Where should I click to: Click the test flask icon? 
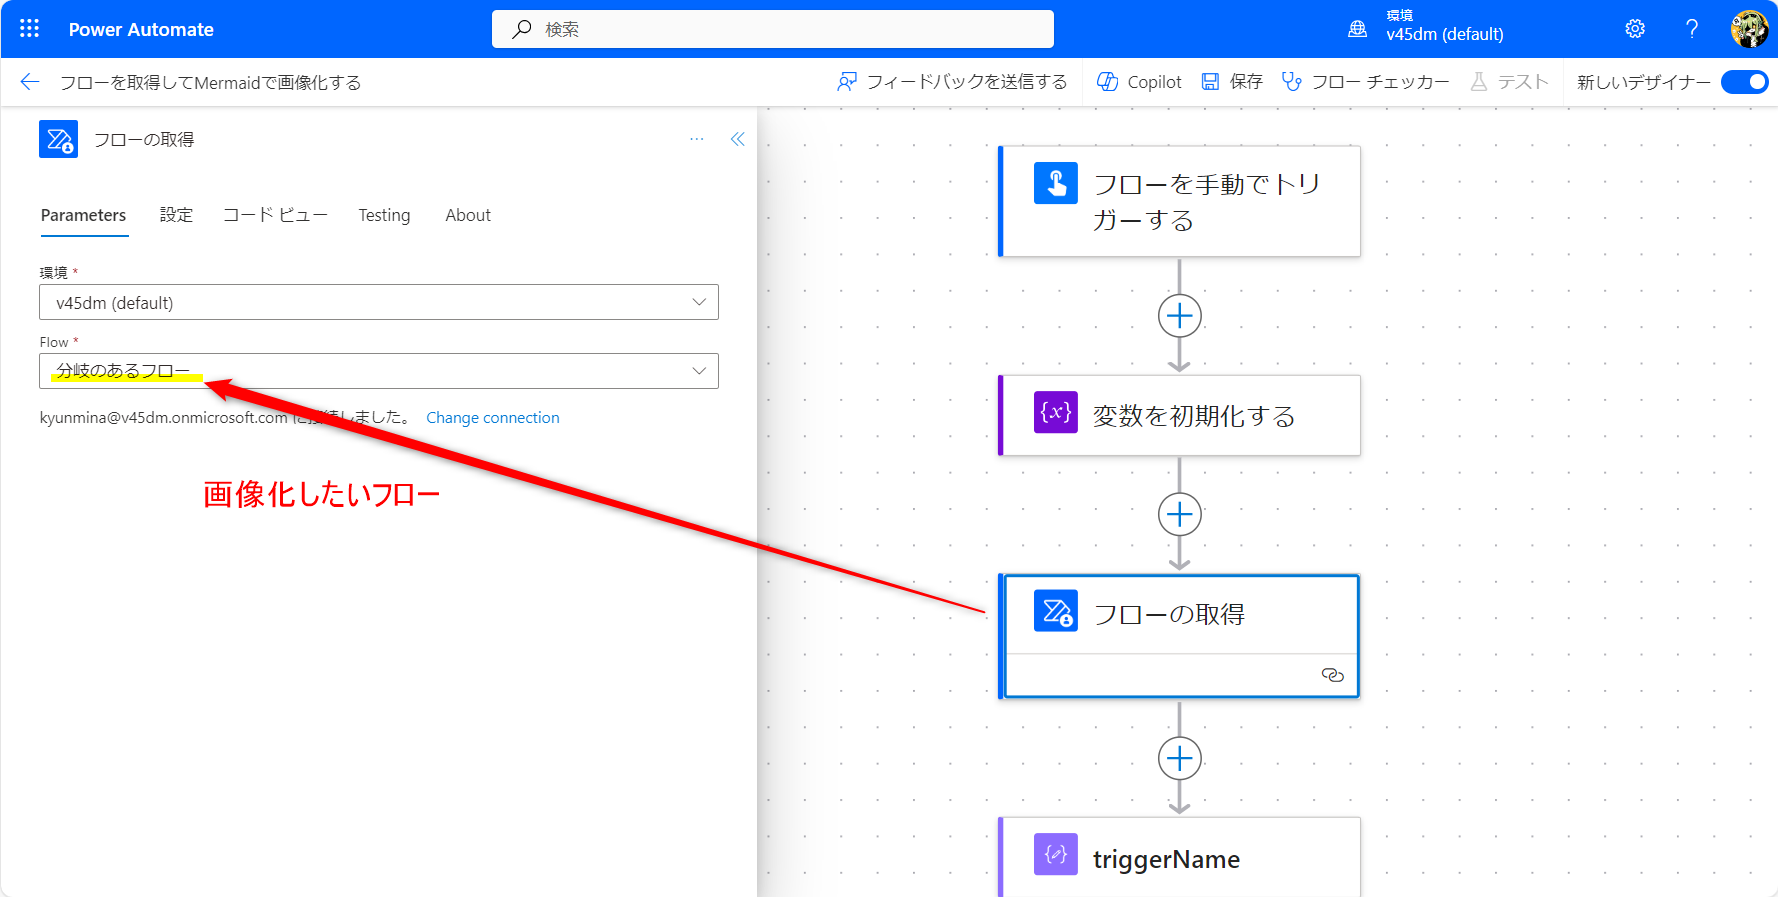pyautogui.click(x=1479, y=82)
